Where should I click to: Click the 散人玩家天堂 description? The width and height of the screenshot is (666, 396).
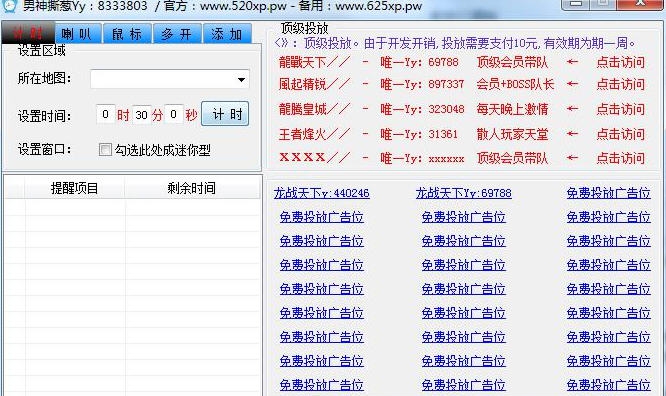[x=512, y=134]
